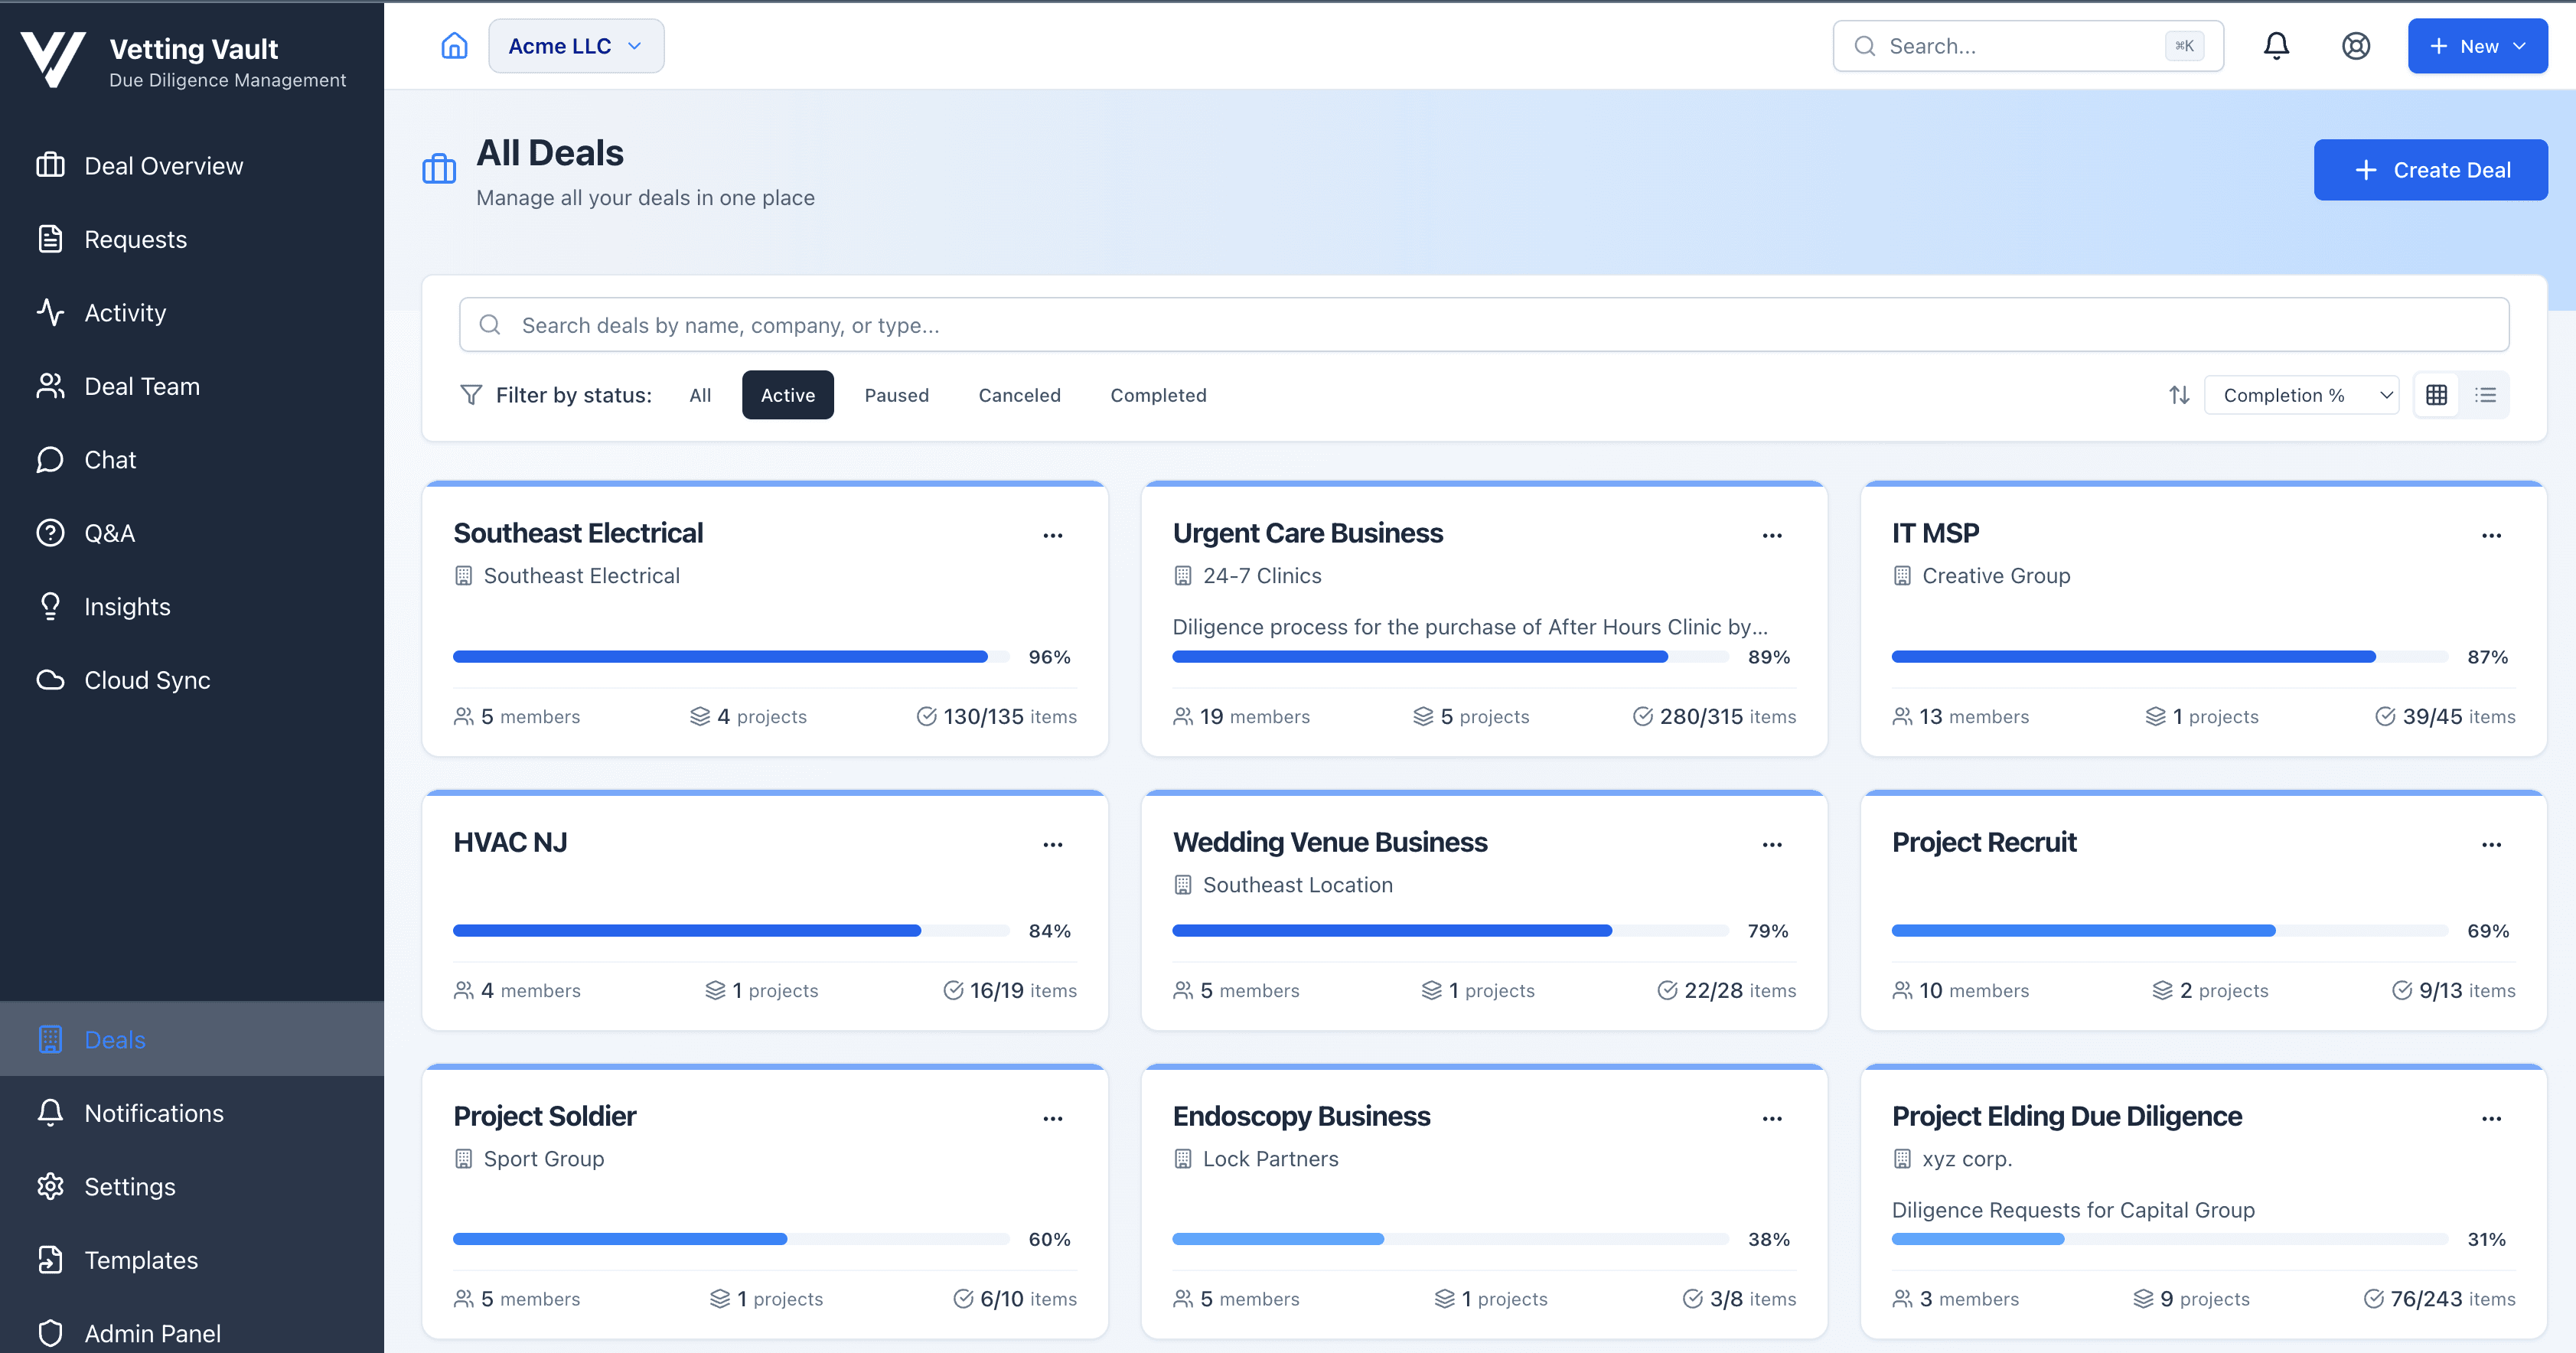Toggle the sort direction arrows
This screenshot has height=1353, width=2576.
tap(2179, 394)
